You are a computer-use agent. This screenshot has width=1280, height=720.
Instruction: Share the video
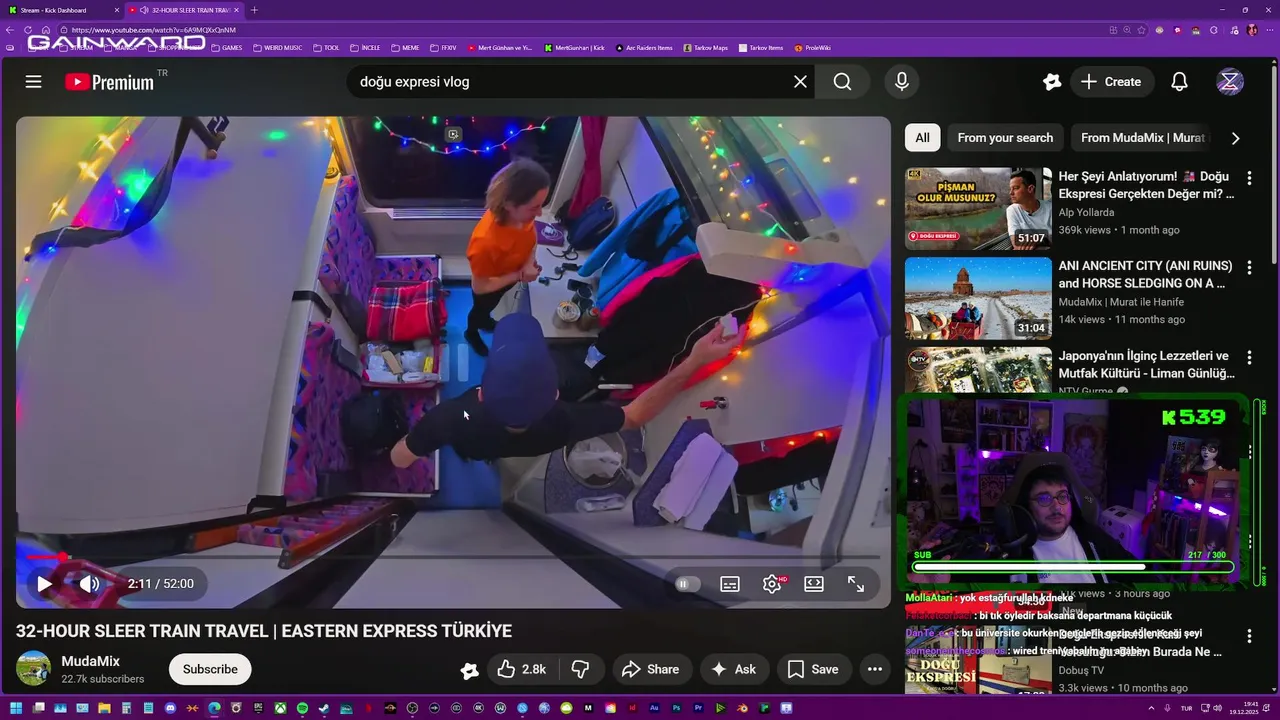pyautogui.click(x=650, y=669)
